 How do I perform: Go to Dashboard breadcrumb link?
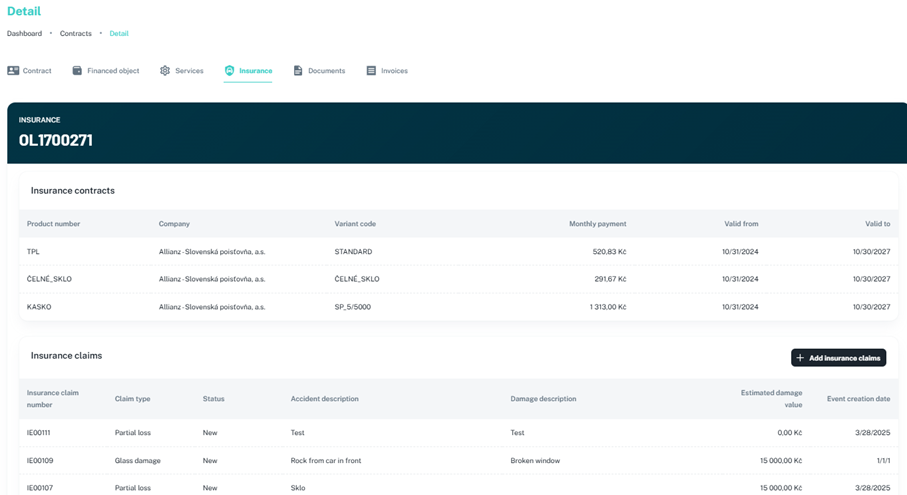tap(24, 34)
